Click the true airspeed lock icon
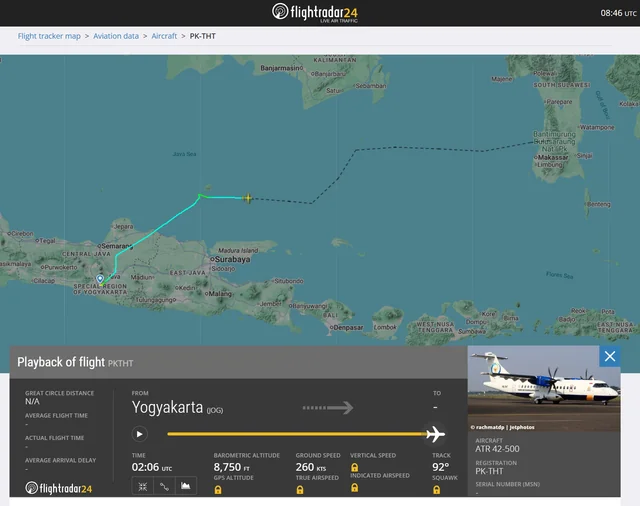This screenshot has width=640, height=506. point(300,490)
